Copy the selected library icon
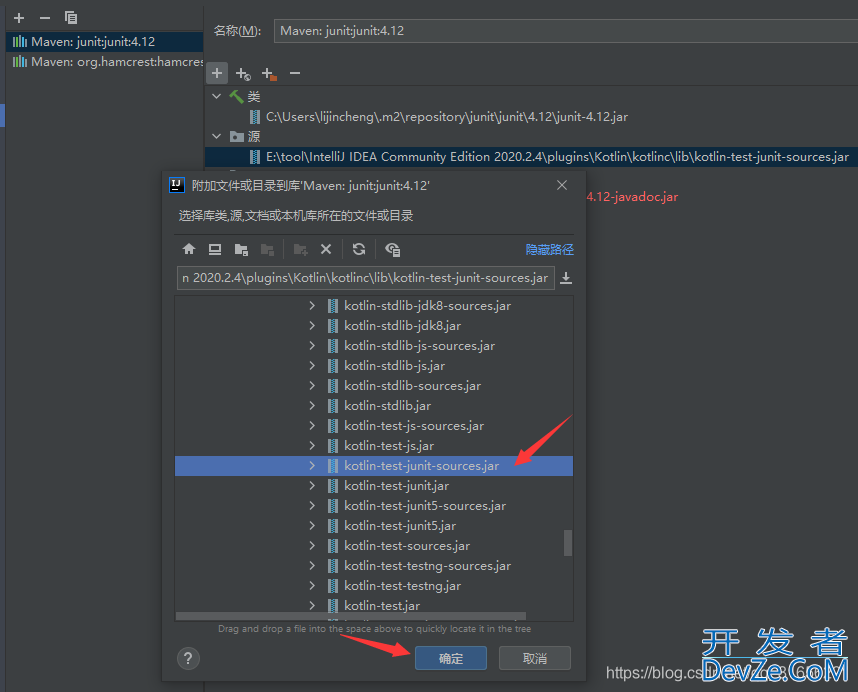Viewport: 858px width, 692px height. pos(71,18)
